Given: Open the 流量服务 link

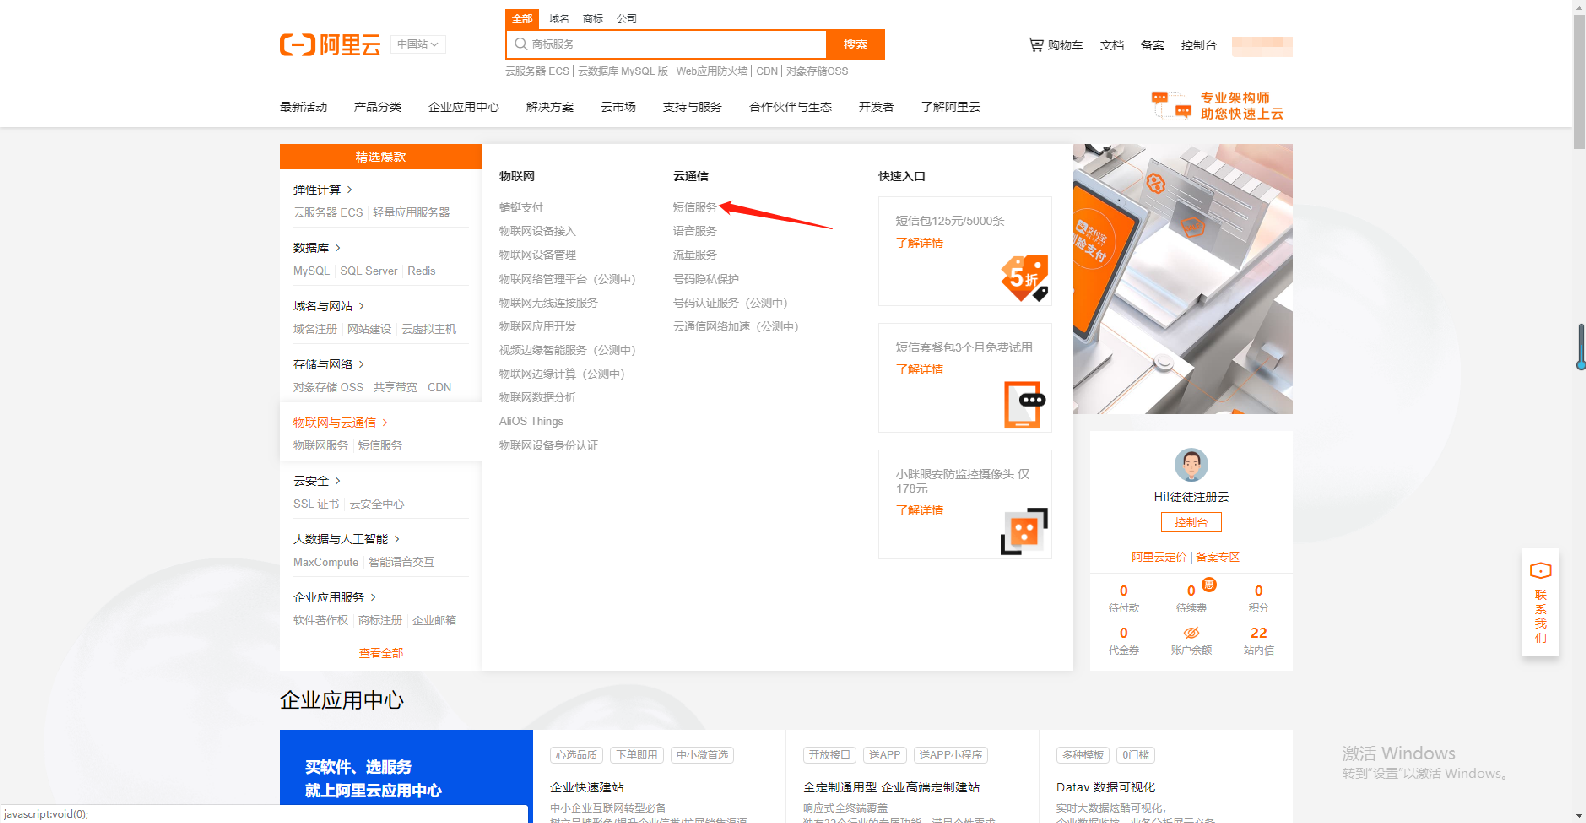Looking at the screenshot, I should 695,255.
